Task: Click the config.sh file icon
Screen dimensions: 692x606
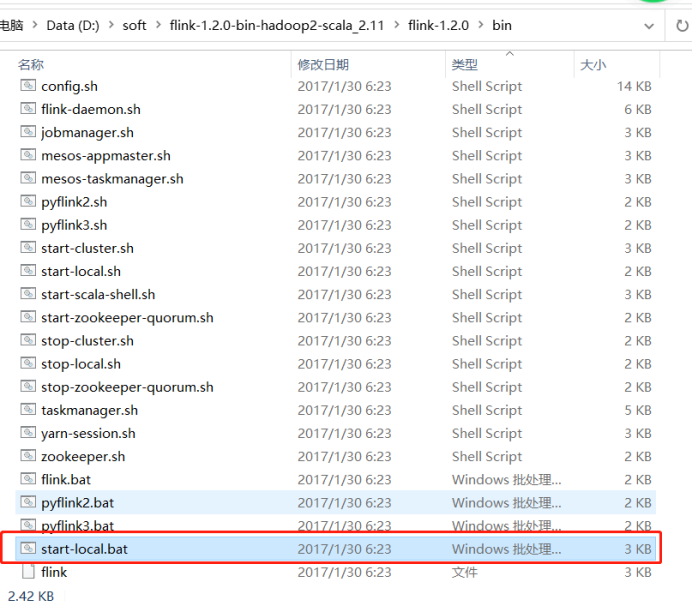Action: coord(28,85)
